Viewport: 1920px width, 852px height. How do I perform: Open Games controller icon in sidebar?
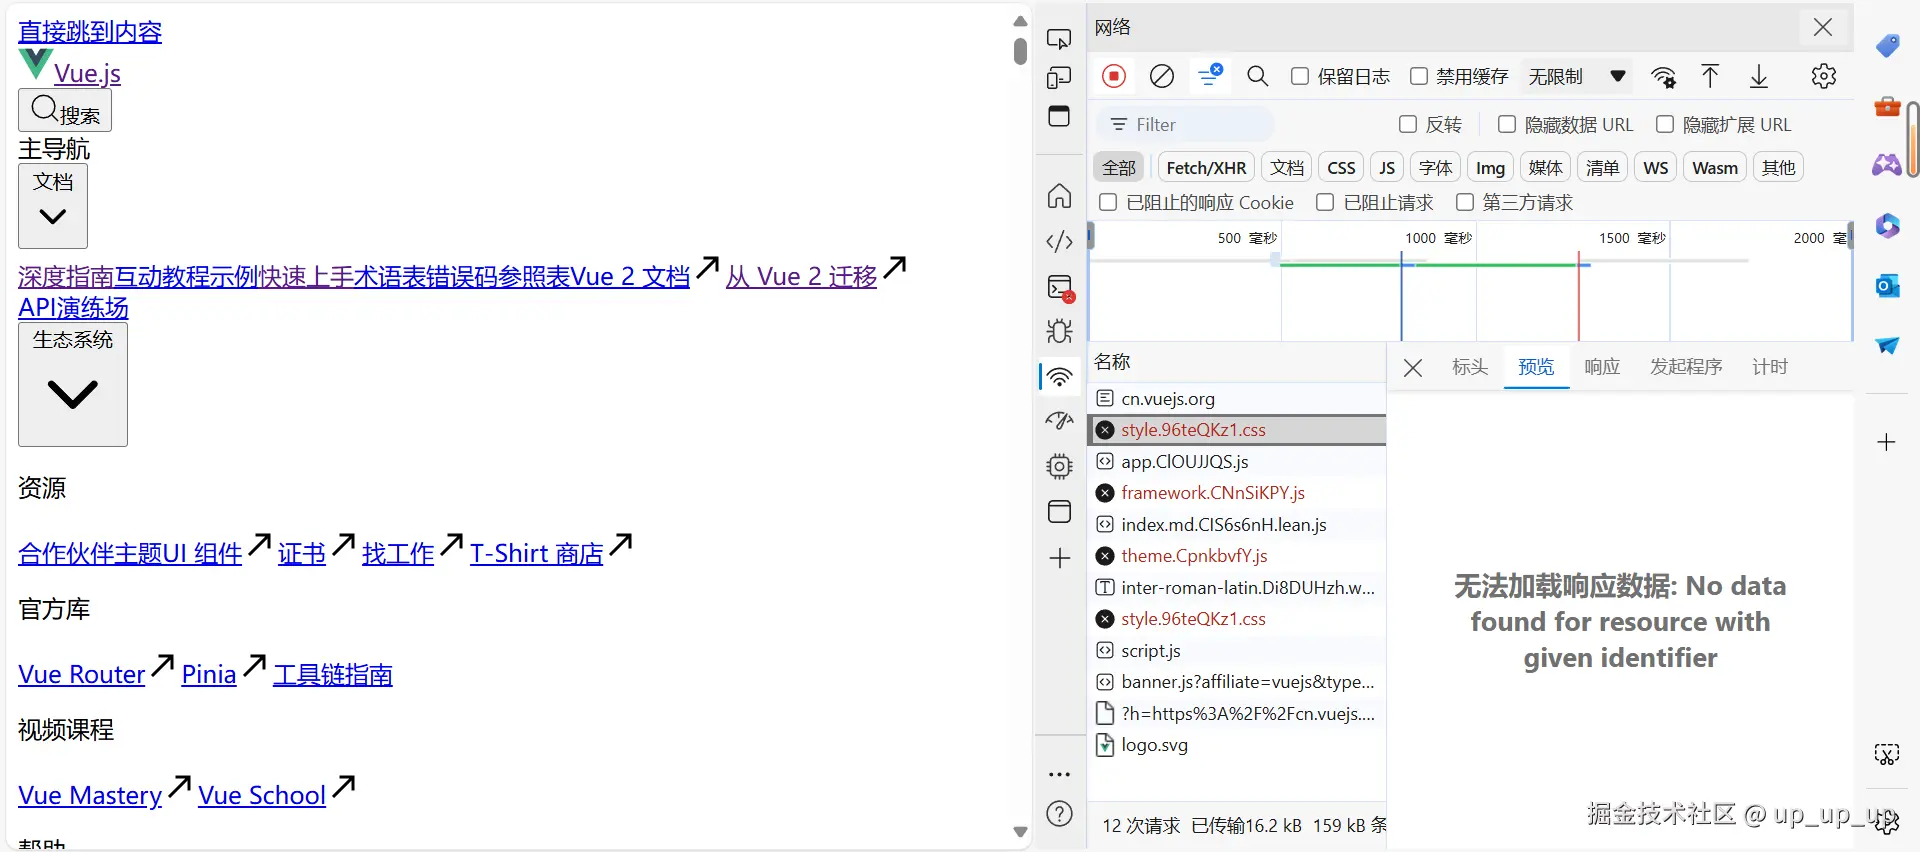pyautogui.click(x=1887, y=165)
